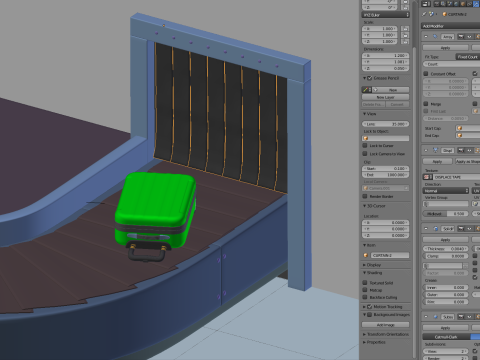Click the Array modifier type icon

point(435,37)
